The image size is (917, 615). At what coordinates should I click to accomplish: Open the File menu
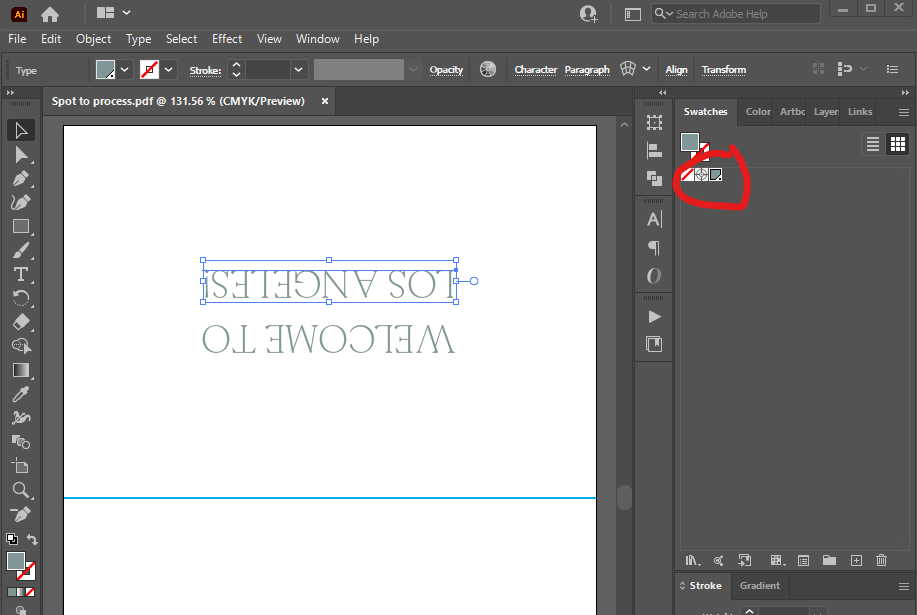pyautogui.click(x=17, y=39)
